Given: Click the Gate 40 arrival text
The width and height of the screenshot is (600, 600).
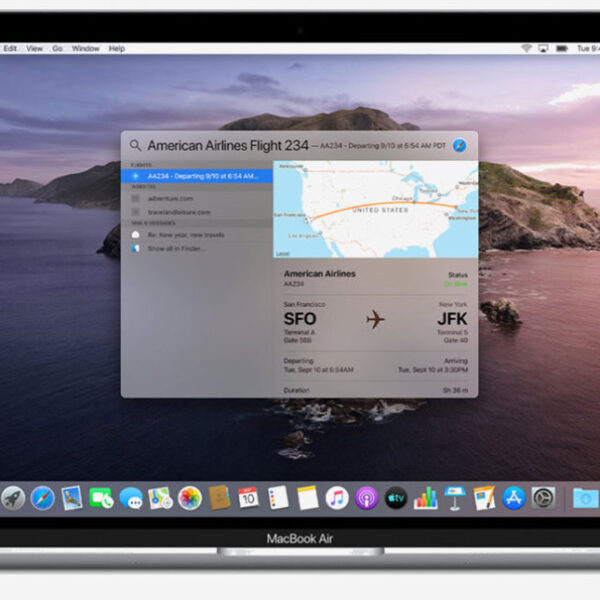Looking at the screenshot, I should 456,340.
